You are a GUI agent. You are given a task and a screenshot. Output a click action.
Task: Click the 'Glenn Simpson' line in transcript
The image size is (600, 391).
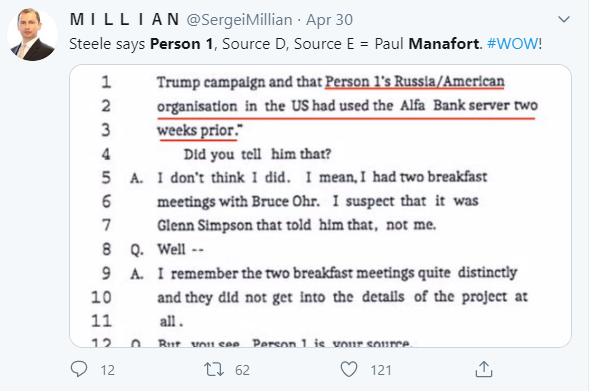coord(297,225)
